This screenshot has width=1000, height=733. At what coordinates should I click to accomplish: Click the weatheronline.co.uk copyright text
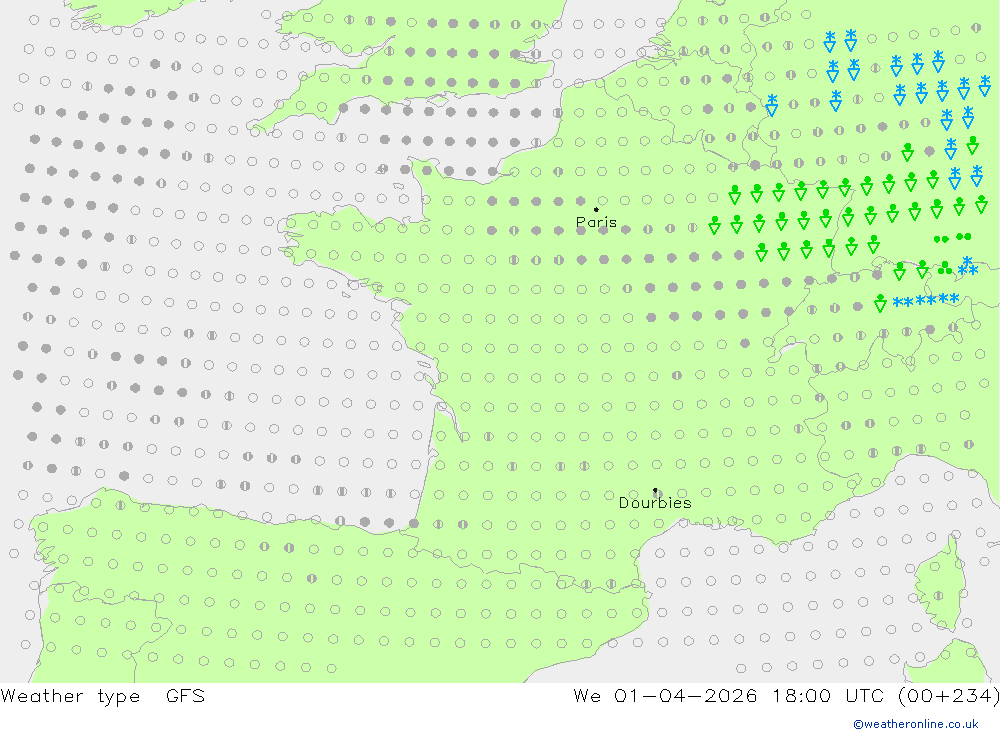916,724
